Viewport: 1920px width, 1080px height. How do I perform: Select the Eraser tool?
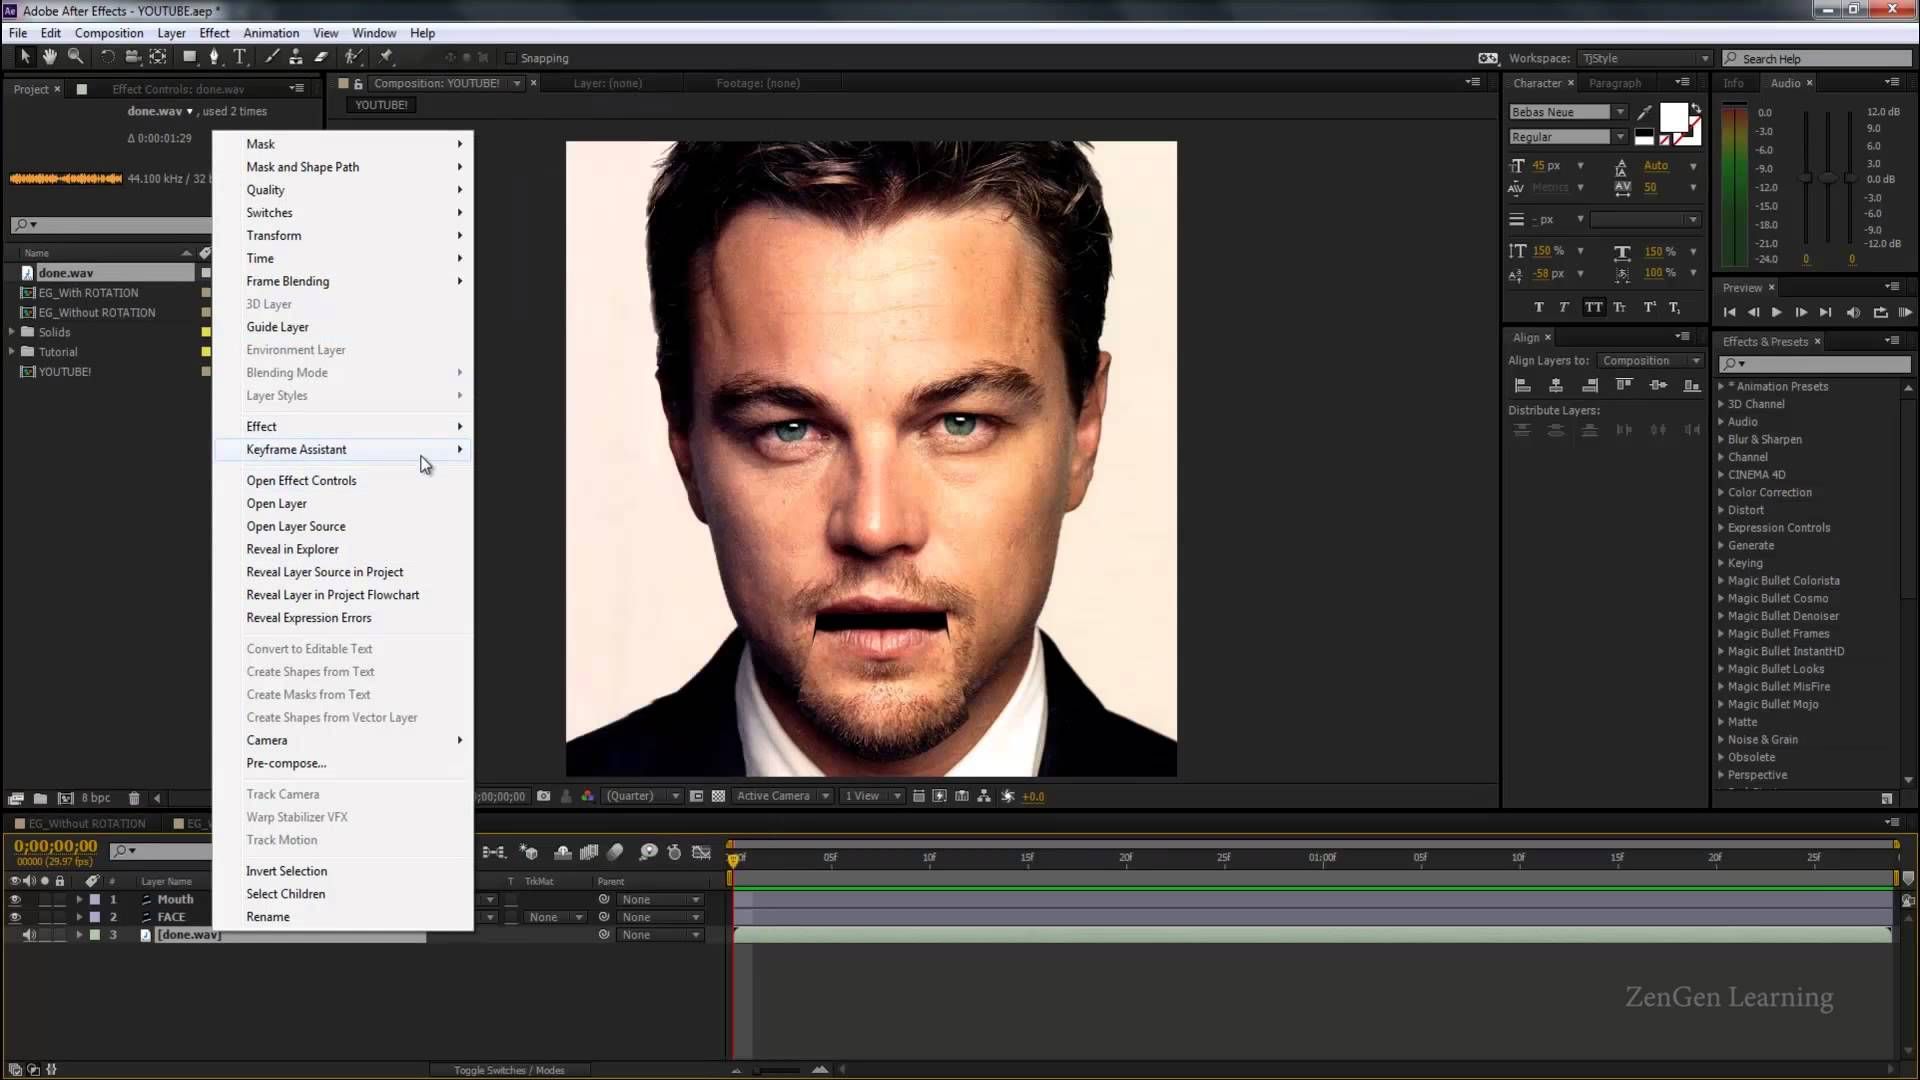321,57
